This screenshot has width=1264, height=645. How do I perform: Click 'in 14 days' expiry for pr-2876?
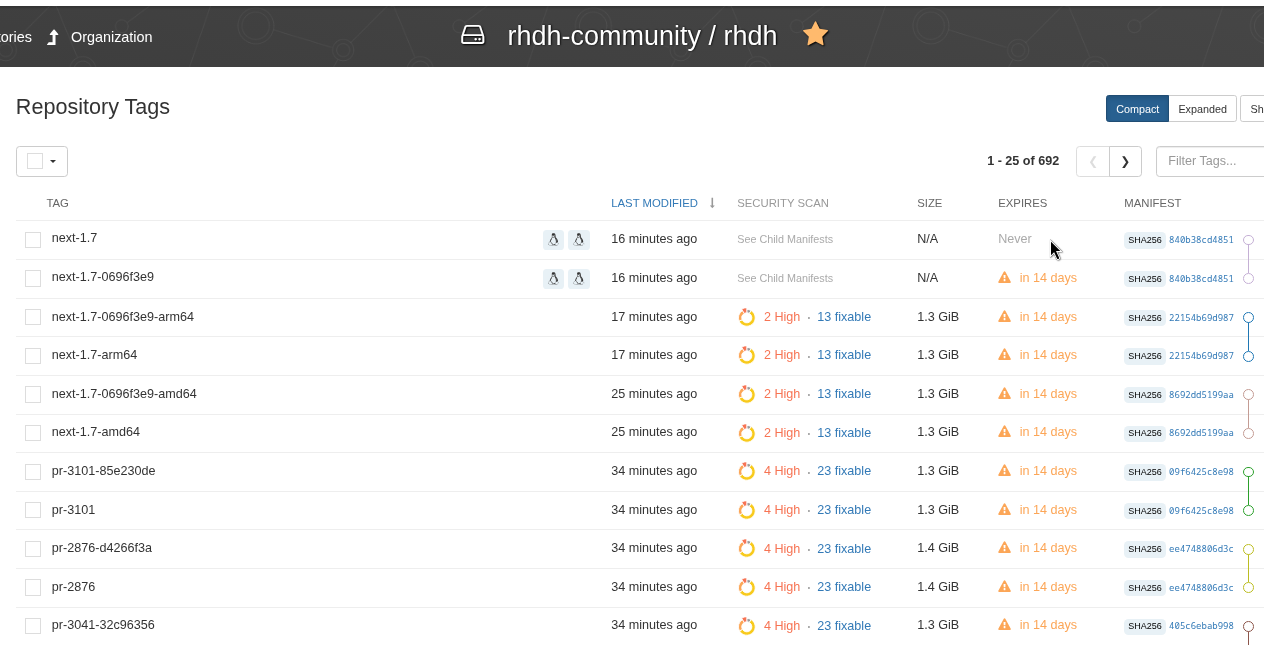(1048, 586)
